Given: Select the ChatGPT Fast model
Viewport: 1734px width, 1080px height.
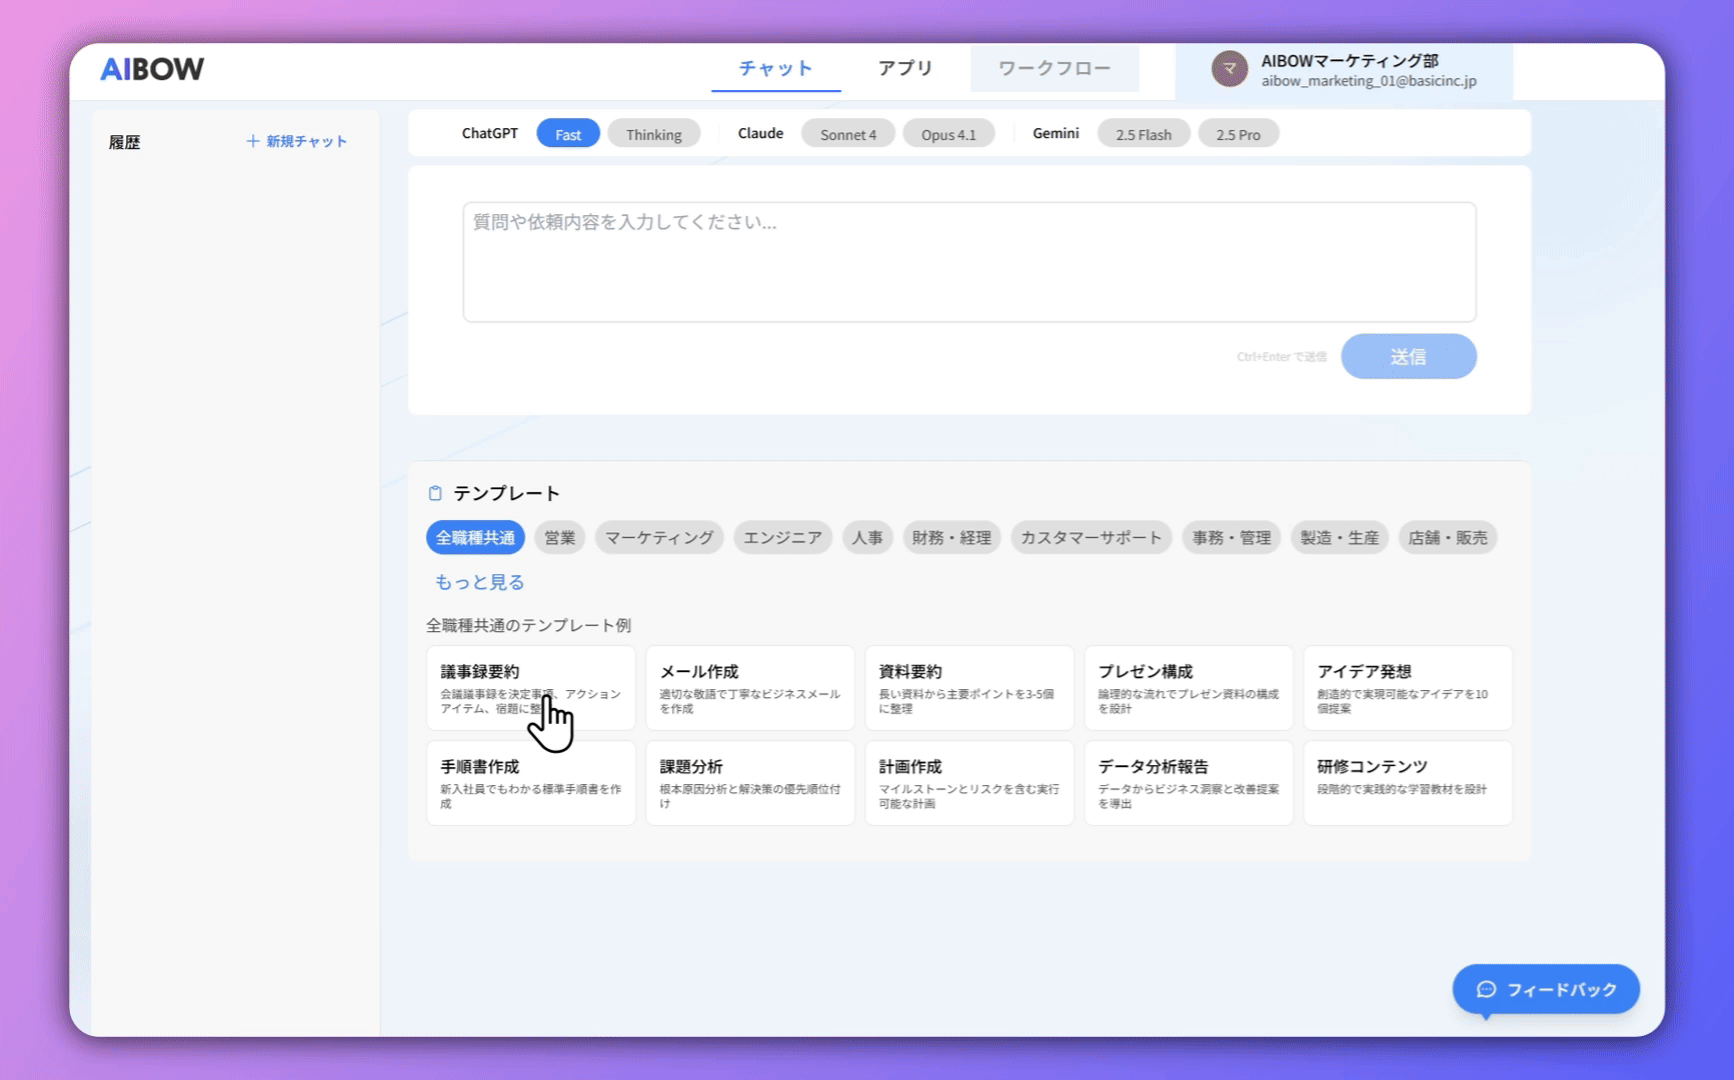Looking at the screenshot, I should click(x=568, y=134).
